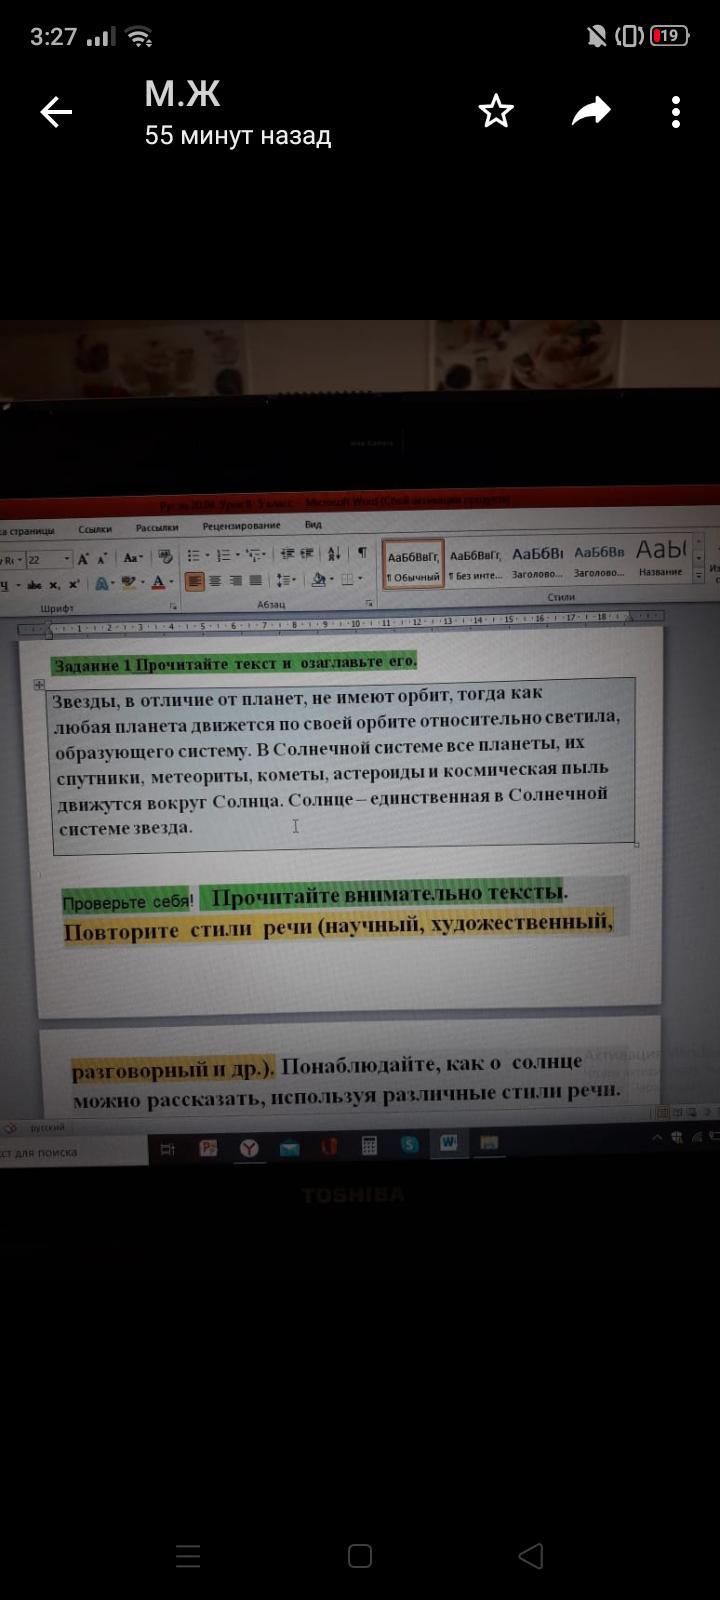Mark the message with the star icon
This screenshot has width=720, height=1600.
coord(496,112)
